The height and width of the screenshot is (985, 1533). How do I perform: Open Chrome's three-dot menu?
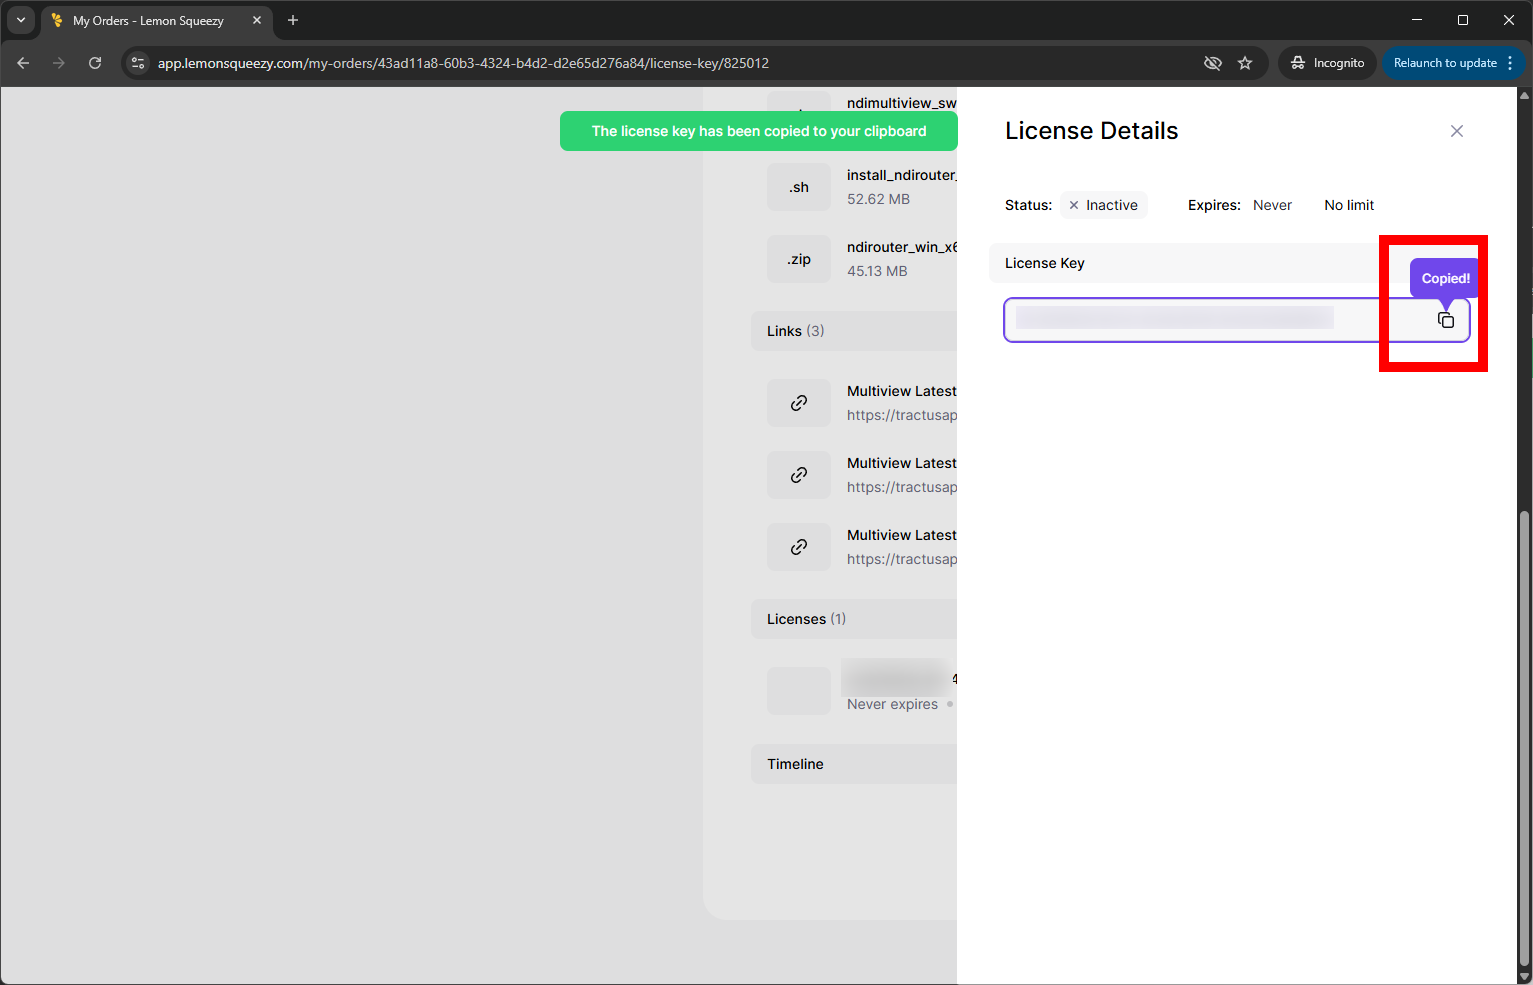[x=1510, y=63]
